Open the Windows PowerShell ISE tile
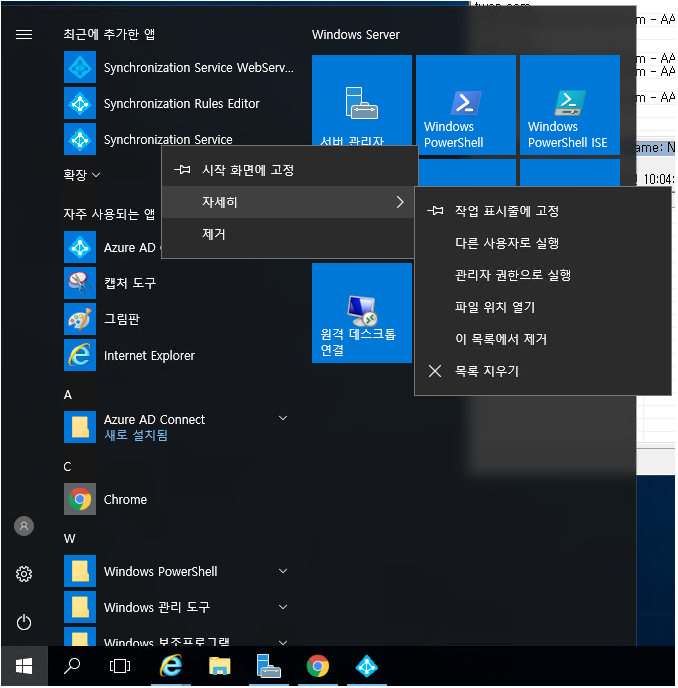Viewport: 678px width, 688px height. coord(570,105)
